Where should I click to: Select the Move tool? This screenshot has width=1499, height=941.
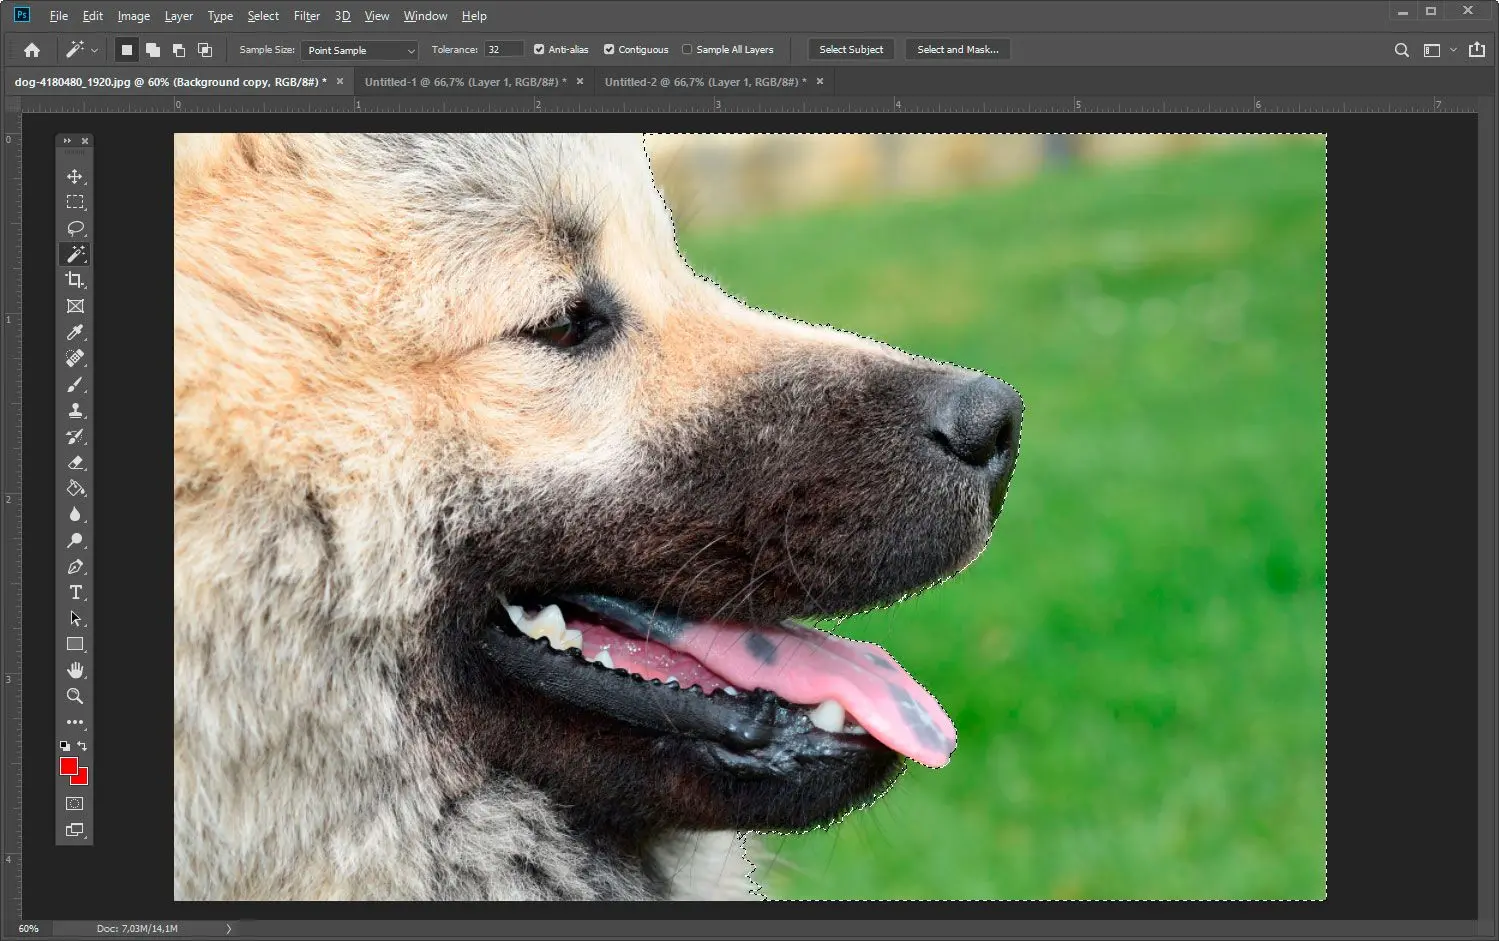pos(75,176)
